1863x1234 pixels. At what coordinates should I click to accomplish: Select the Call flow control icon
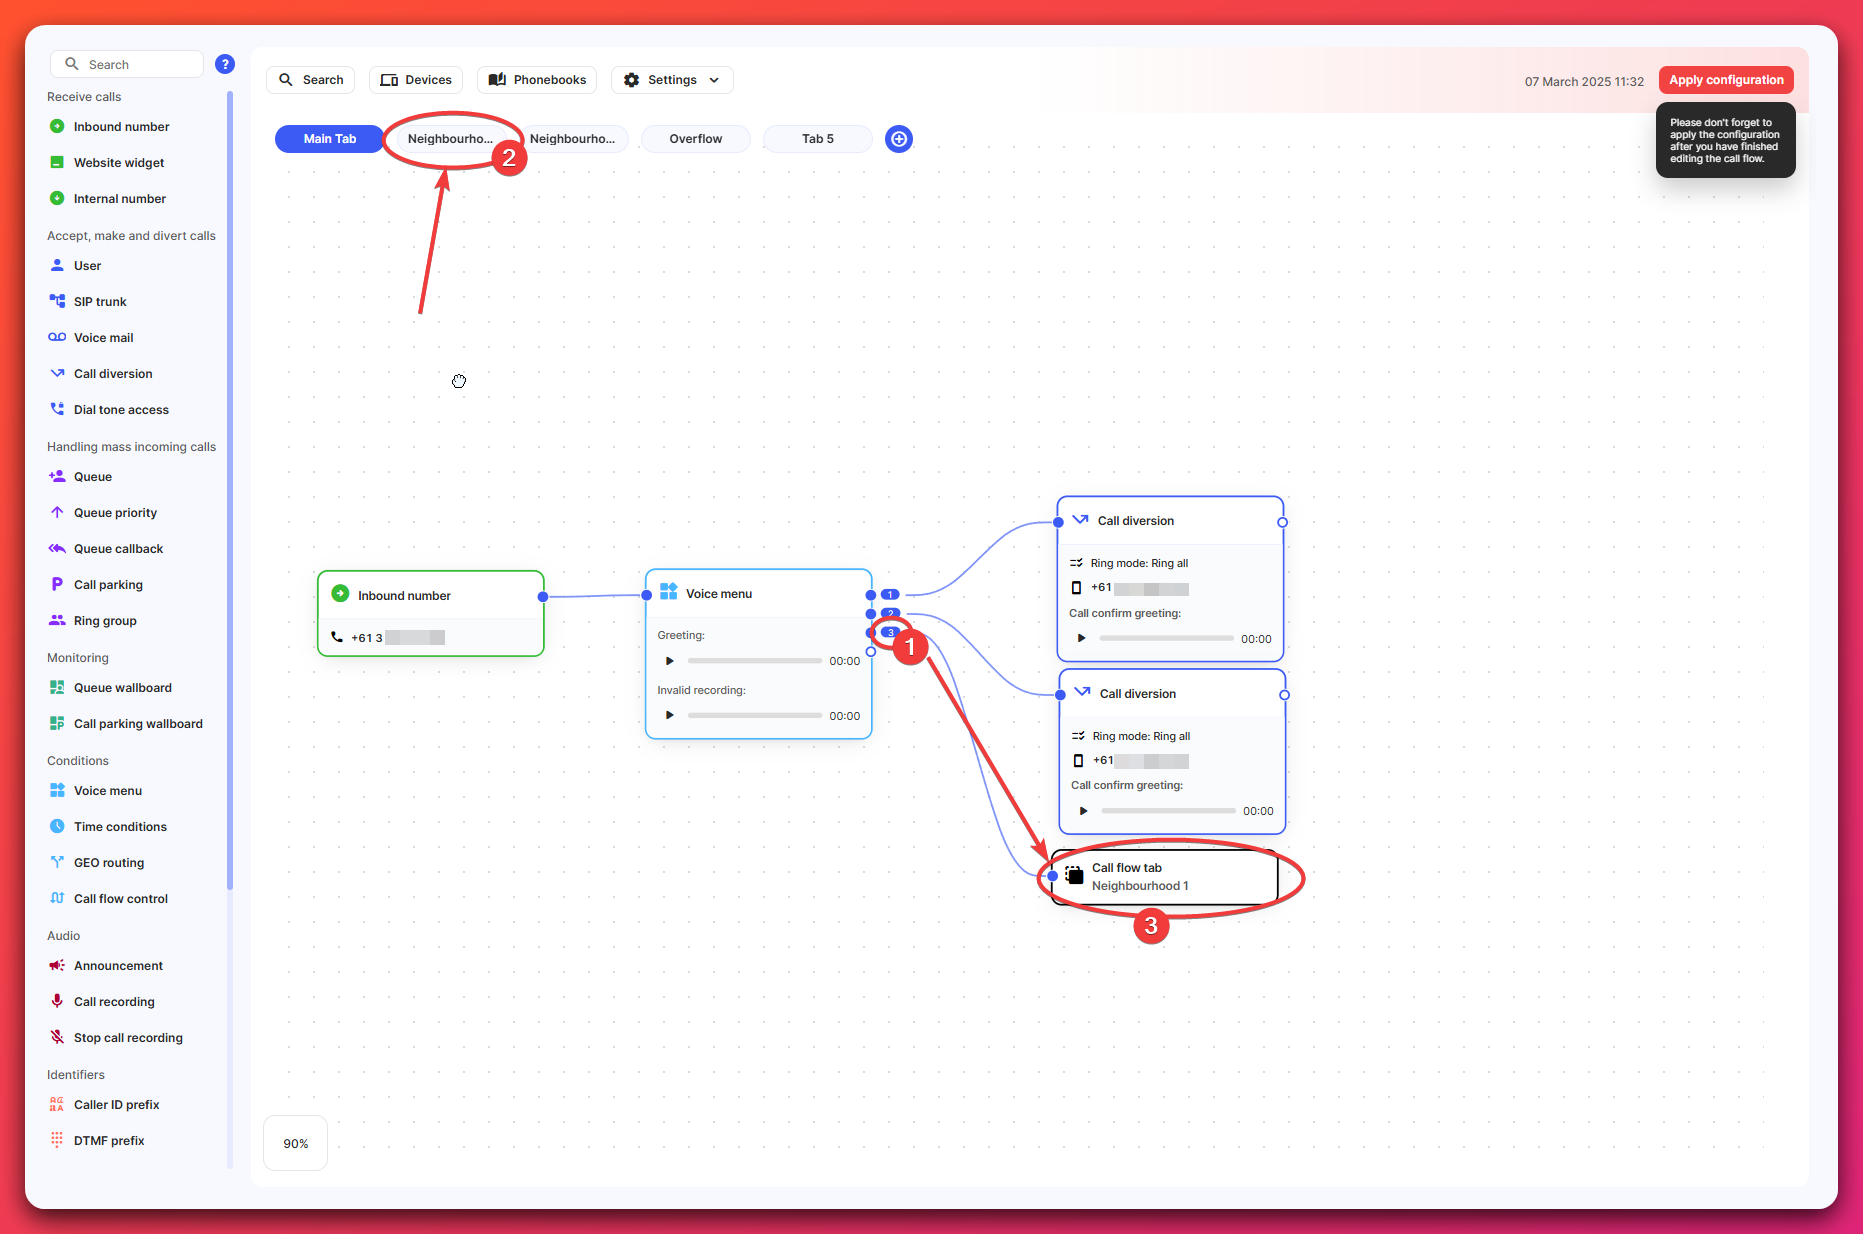coord(57,899)
